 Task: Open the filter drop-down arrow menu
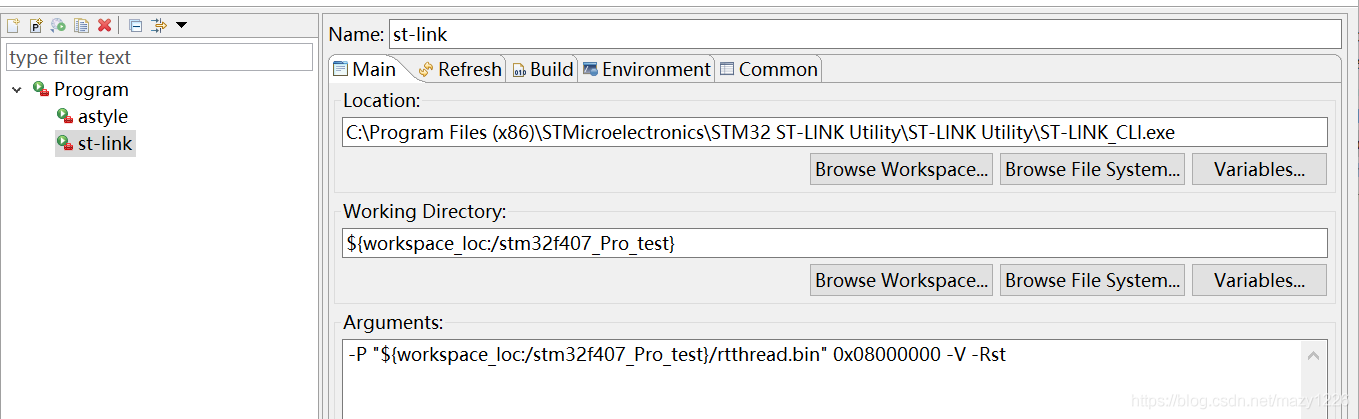[181, 25]
